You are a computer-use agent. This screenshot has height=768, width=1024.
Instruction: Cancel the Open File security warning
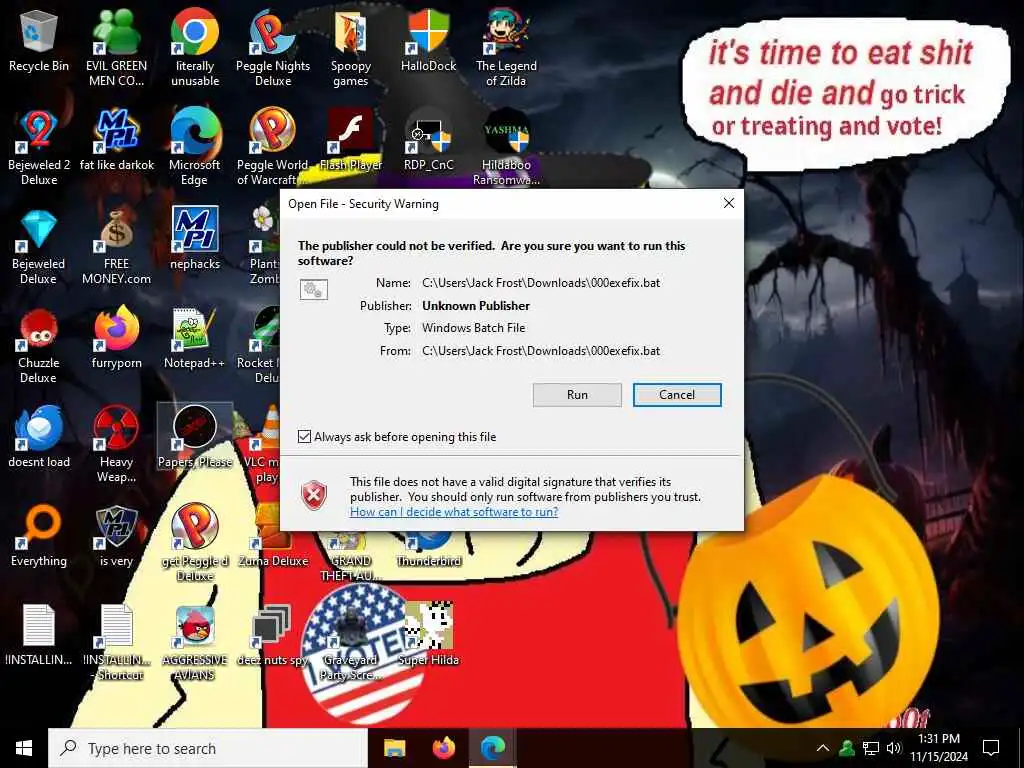pyautogui.click(x=677, y=394)
